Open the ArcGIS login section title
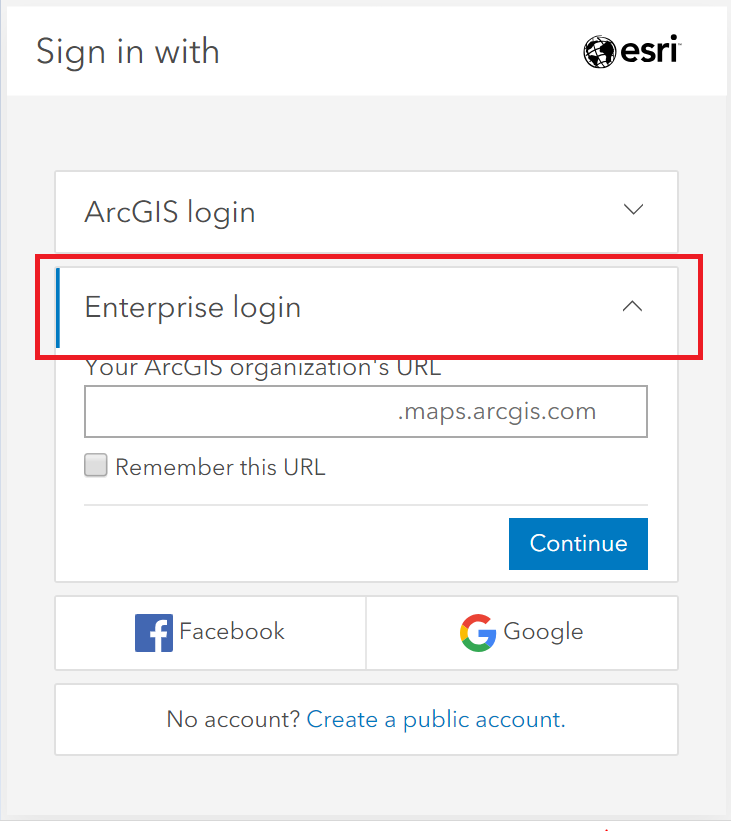This screenshot has width=731, height=831. coord(170,213)
